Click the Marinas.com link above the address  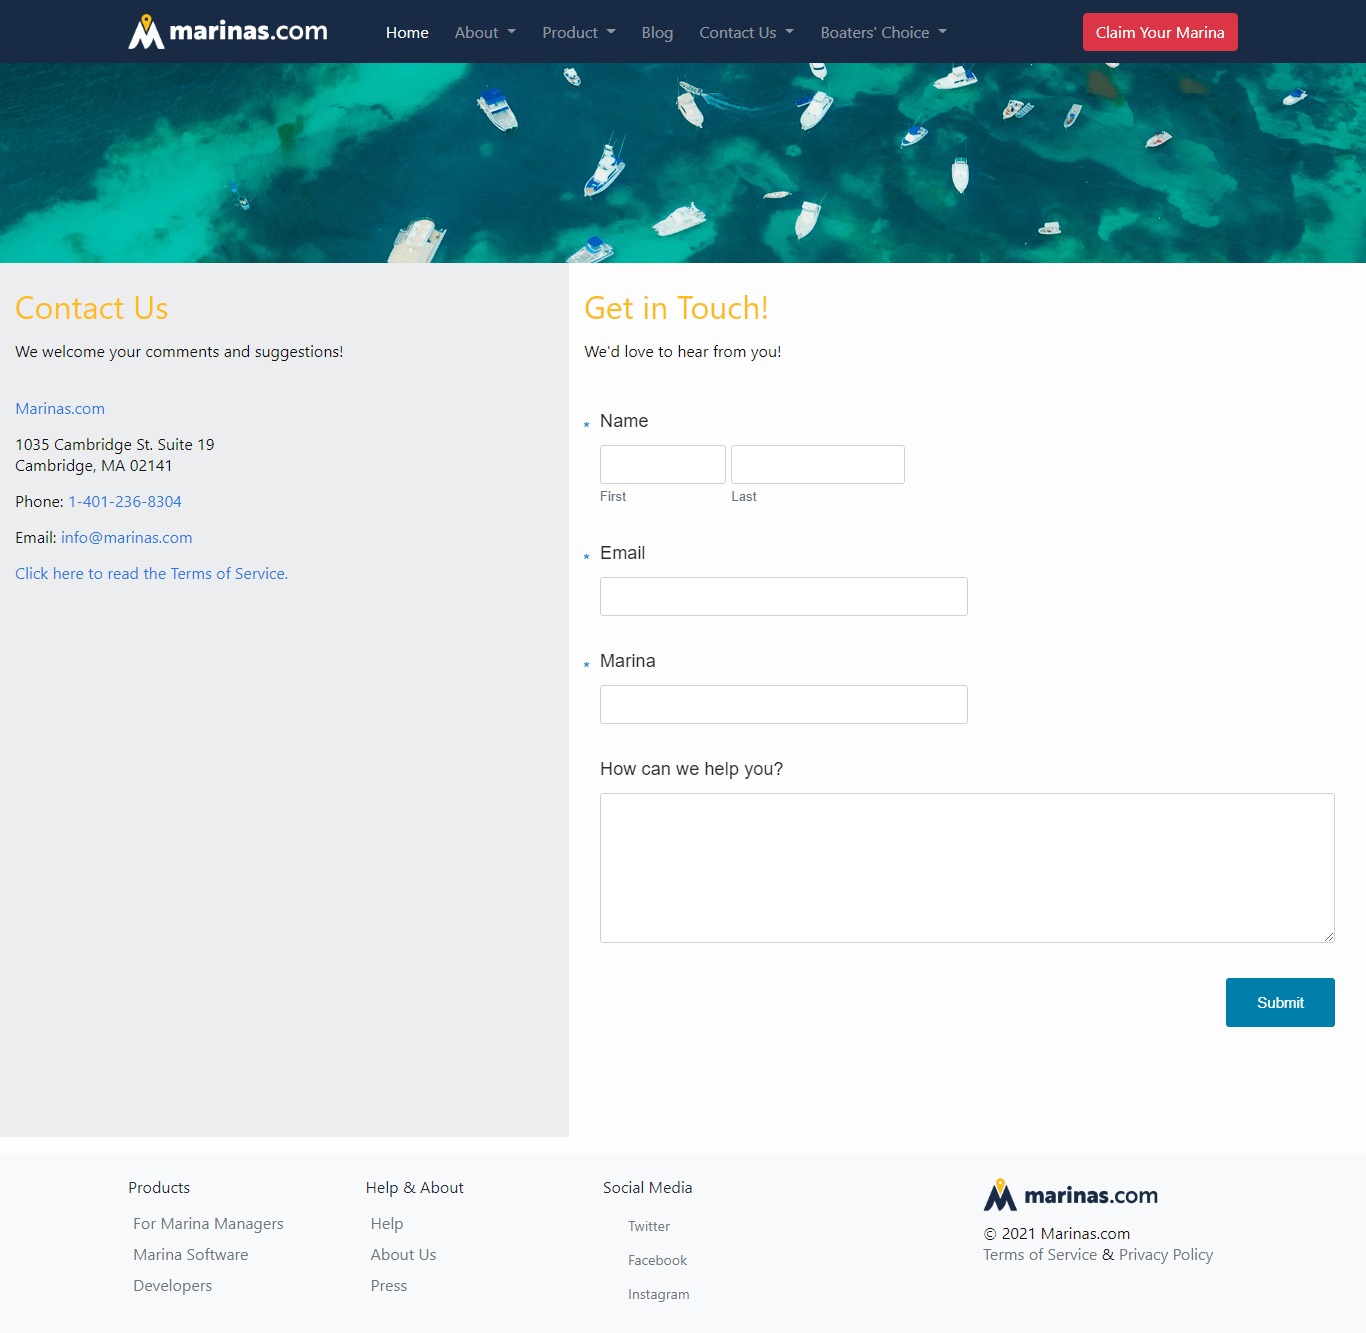tap(59, 408)
